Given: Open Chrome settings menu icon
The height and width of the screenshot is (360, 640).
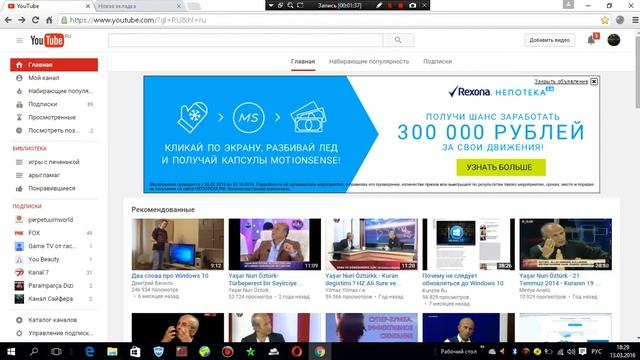Looking at the screenshot, I should click(635, 20).
